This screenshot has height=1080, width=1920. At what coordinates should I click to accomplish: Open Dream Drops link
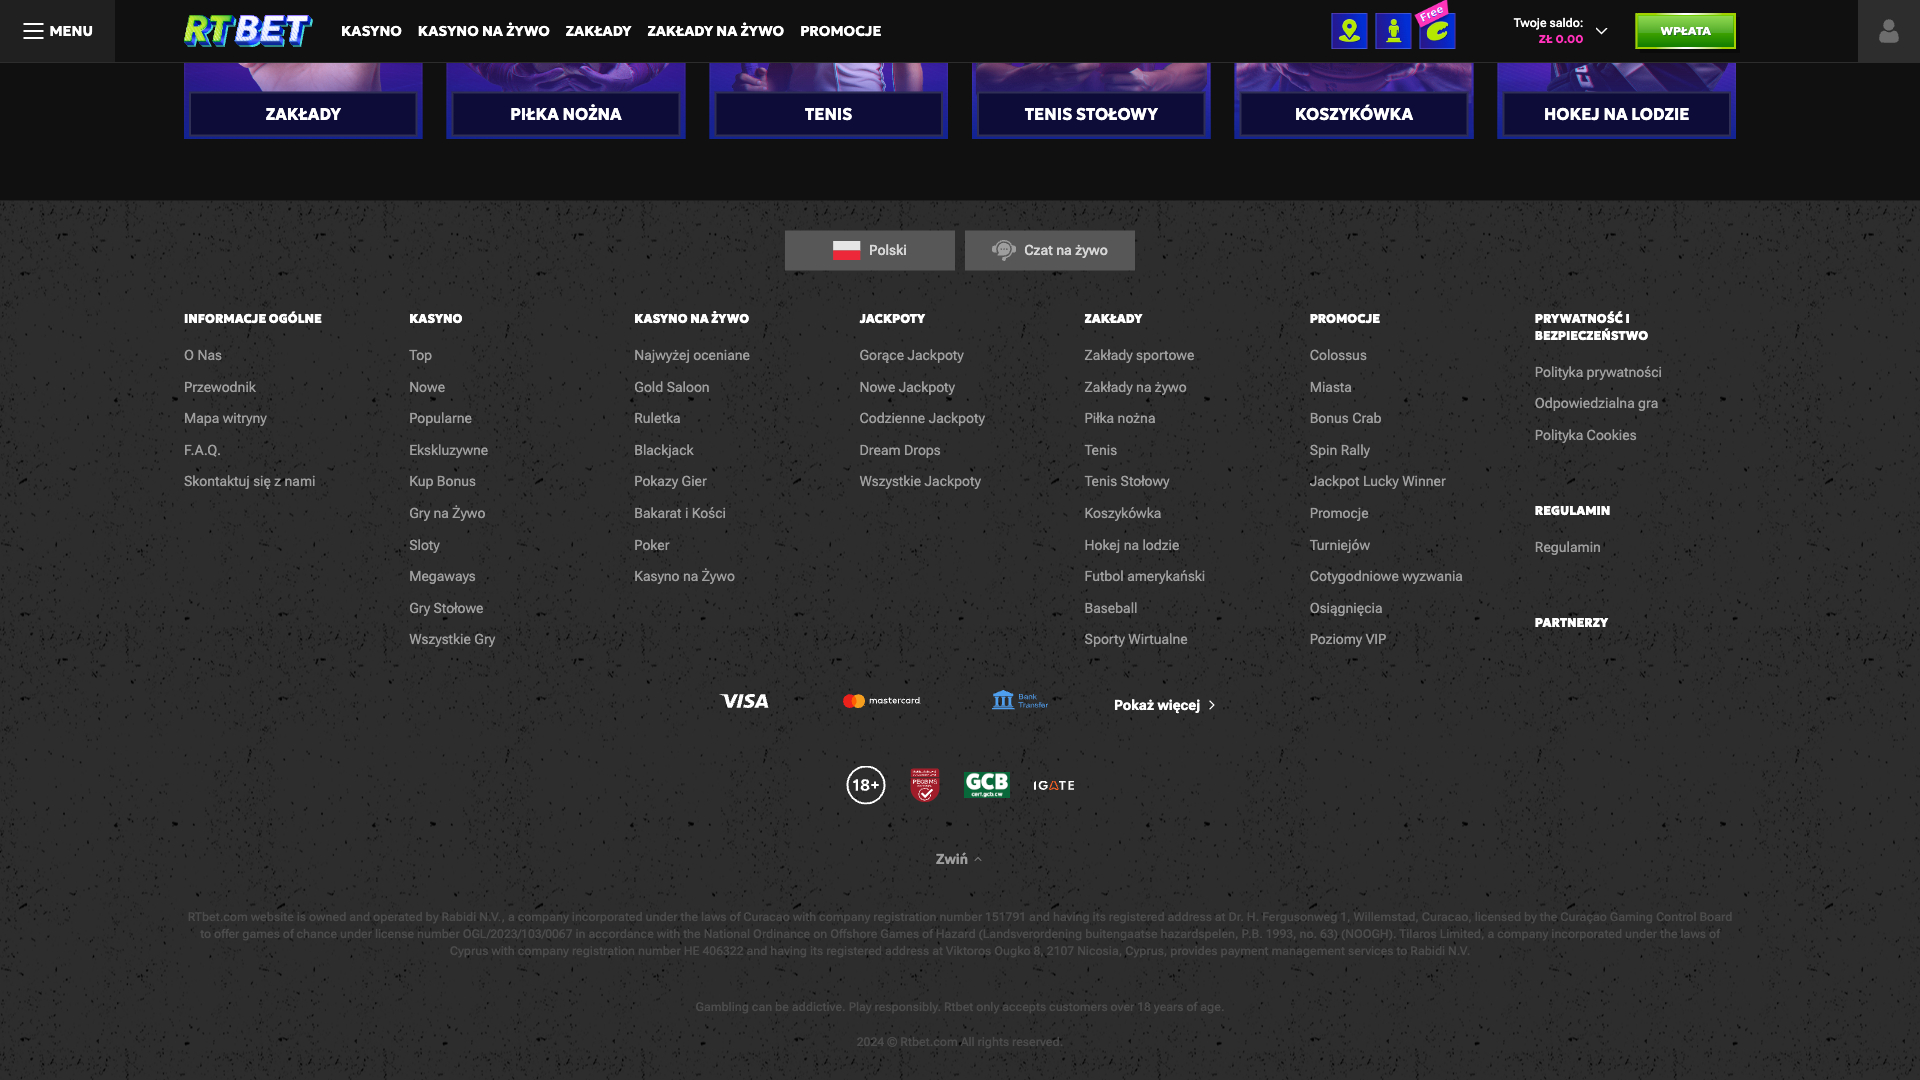pos(899,450)
